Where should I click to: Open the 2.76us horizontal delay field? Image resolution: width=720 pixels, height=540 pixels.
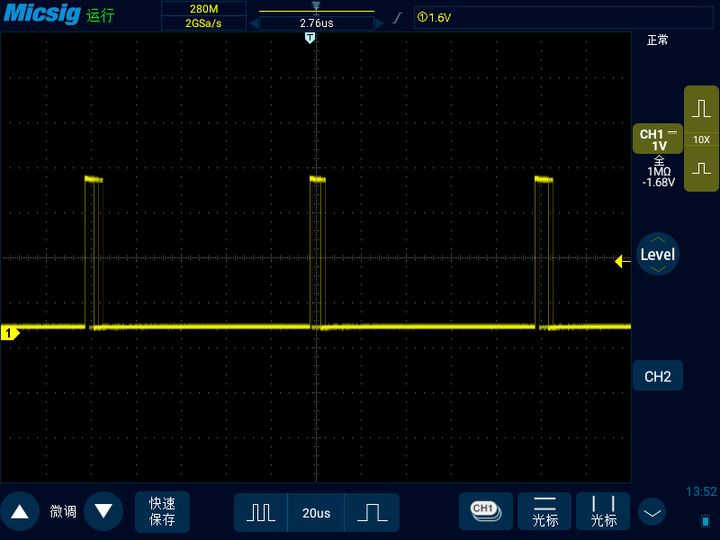pos(316,23)
